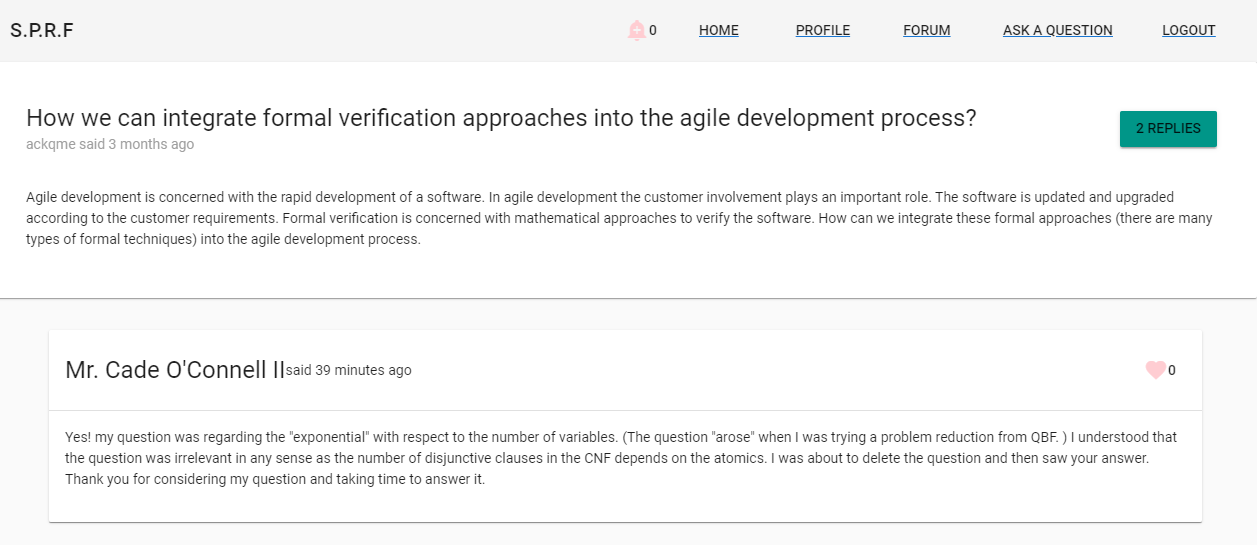This screenshot has height=545, width=1257.
Task: Click the notification bell icon
Action: (x=636, y=31)
